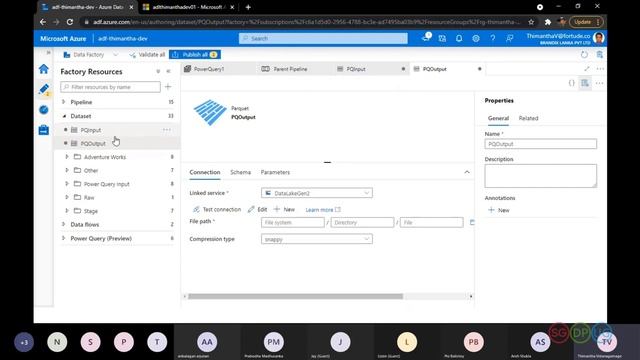Click the expand all resources icon

pyautogui.click(x=158, y=71)
